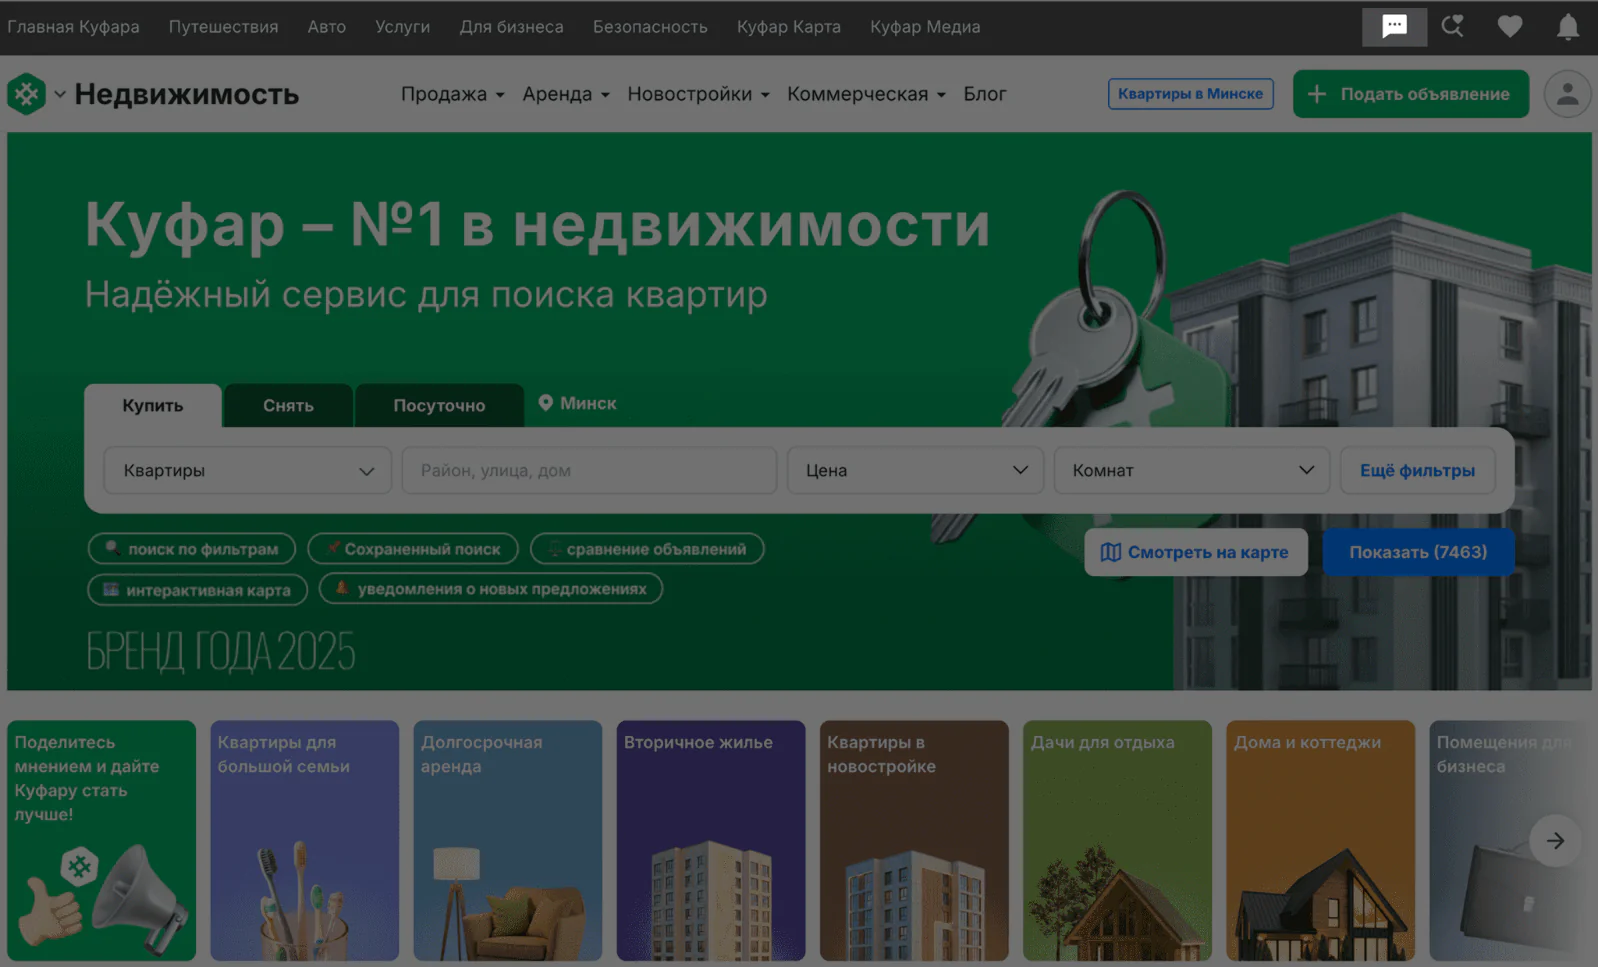This screenshot has width=1598, height=967.
Task: Open Авто link in top bar
Action: [x=327, y=27]
